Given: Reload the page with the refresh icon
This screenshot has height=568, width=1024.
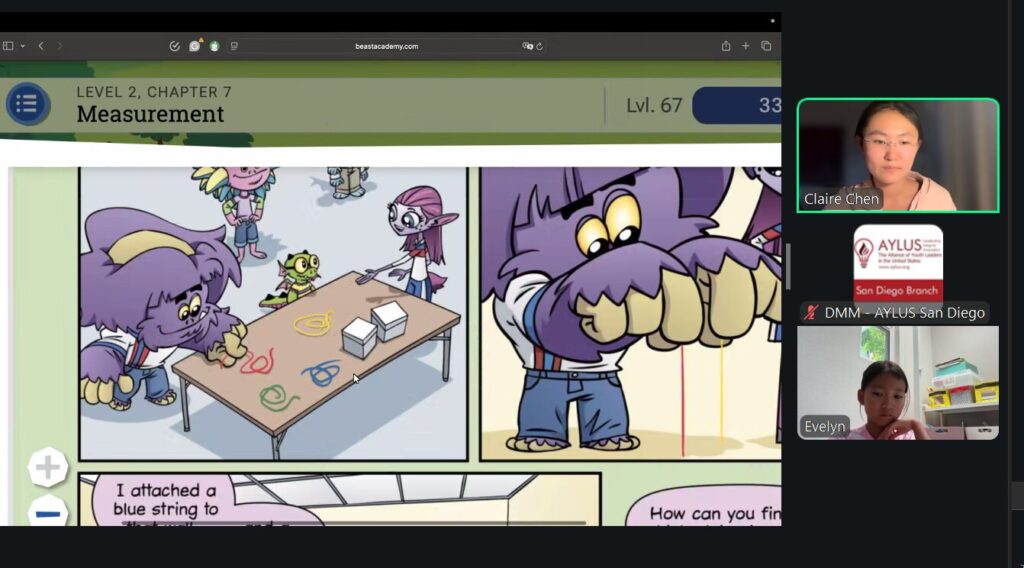Looking at the screenshot, I should click(x=539, y=46).
